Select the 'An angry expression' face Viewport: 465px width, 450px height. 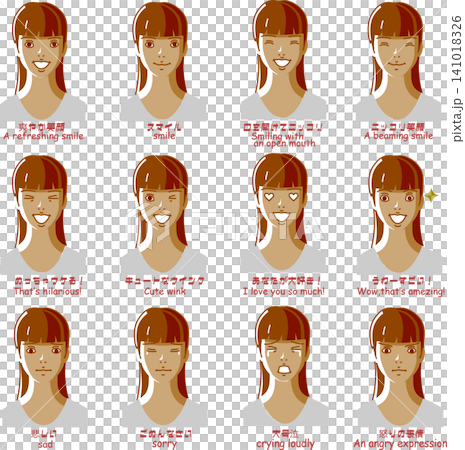coord(399,367)
